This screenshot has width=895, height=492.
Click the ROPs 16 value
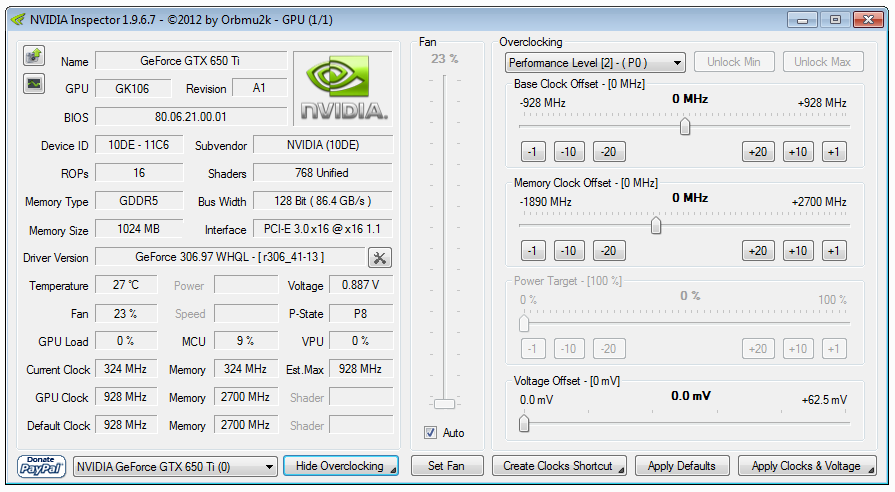click(139, 173)
